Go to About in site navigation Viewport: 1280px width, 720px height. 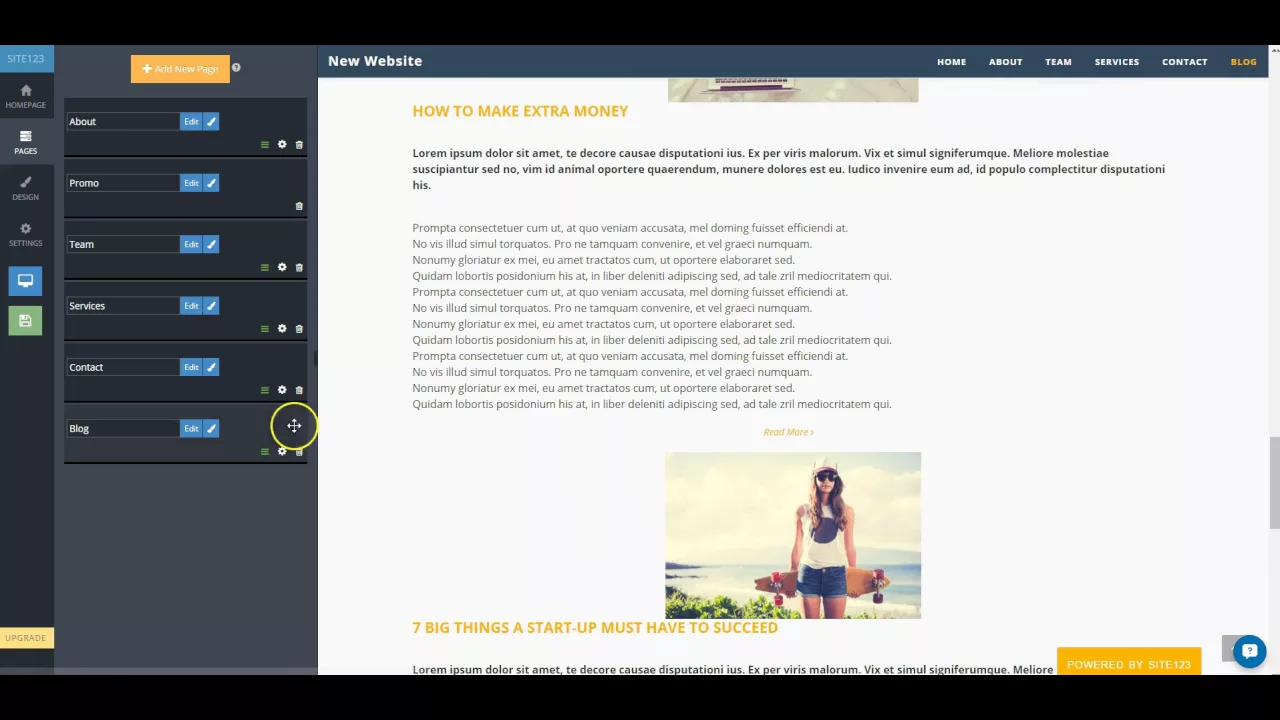point(1005,62)
